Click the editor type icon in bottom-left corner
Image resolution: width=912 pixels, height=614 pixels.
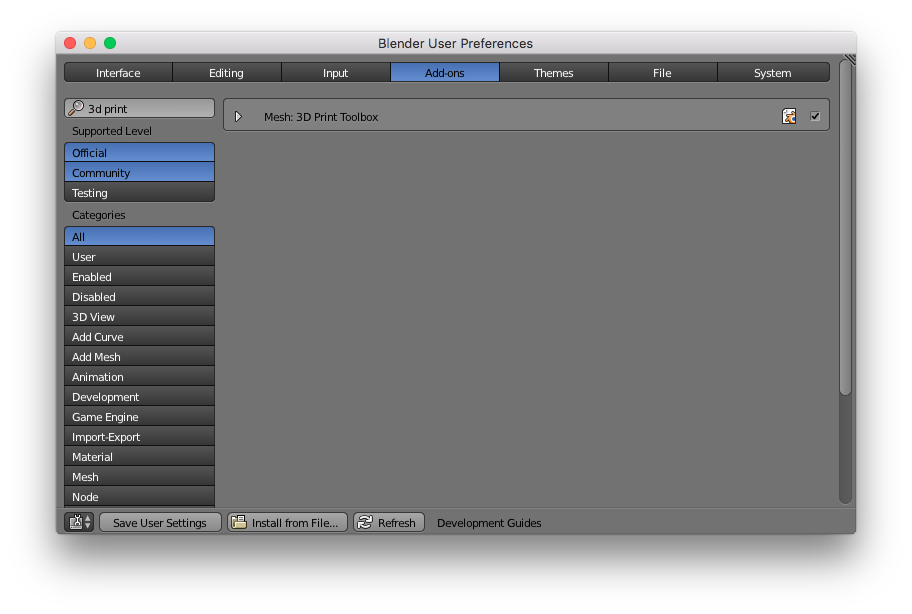[x=79, y=522]
